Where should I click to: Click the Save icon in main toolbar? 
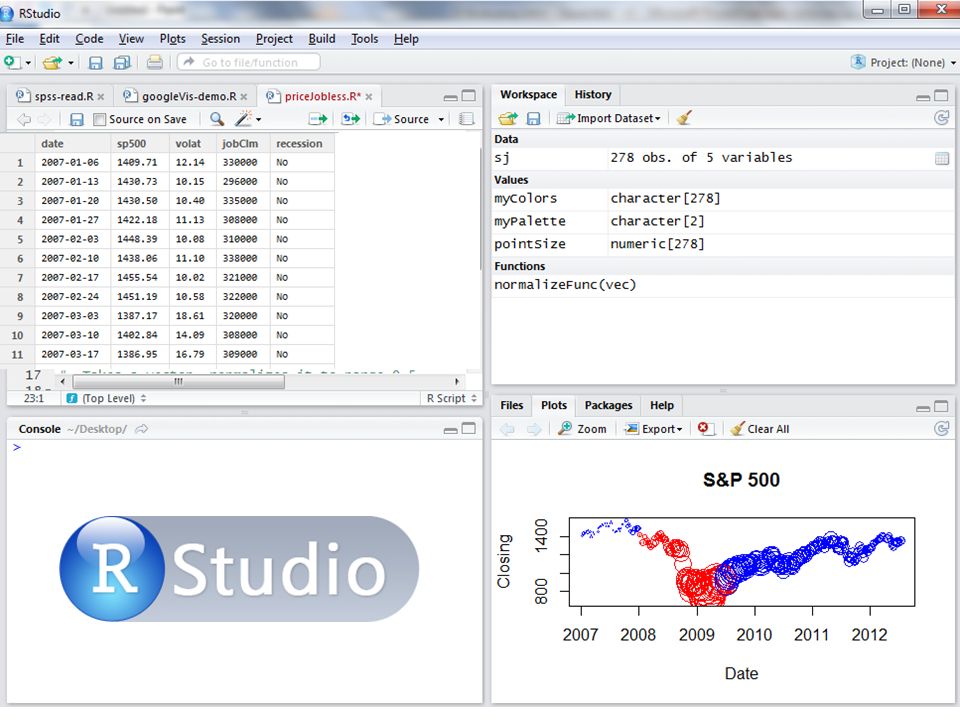(96, 62)
